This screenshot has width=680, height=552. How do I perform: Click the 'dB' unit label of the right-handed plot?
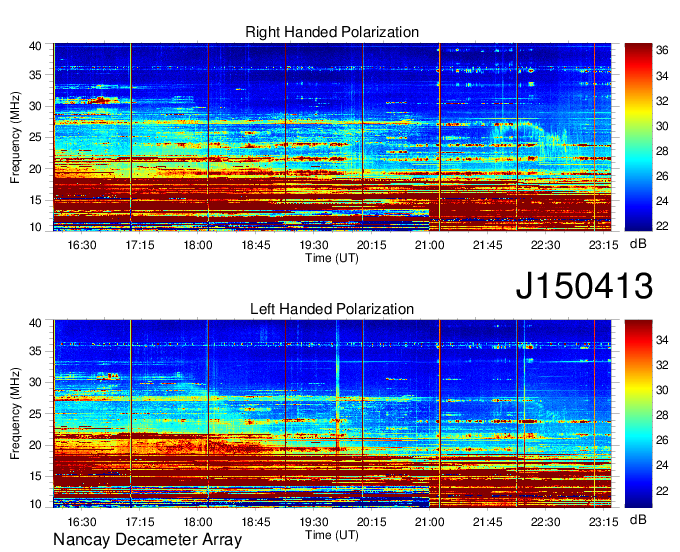[x=638, y=244]
